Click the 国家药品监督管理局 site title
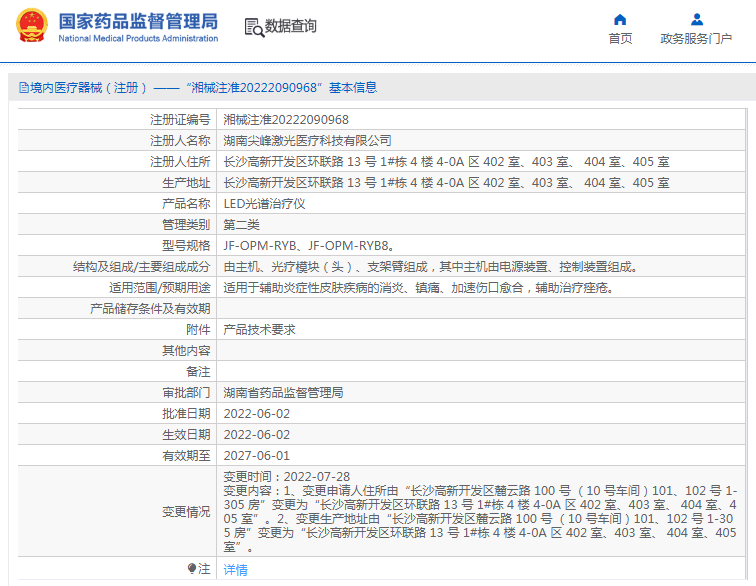This screenshot has width=756, height=586. point(138,22)
